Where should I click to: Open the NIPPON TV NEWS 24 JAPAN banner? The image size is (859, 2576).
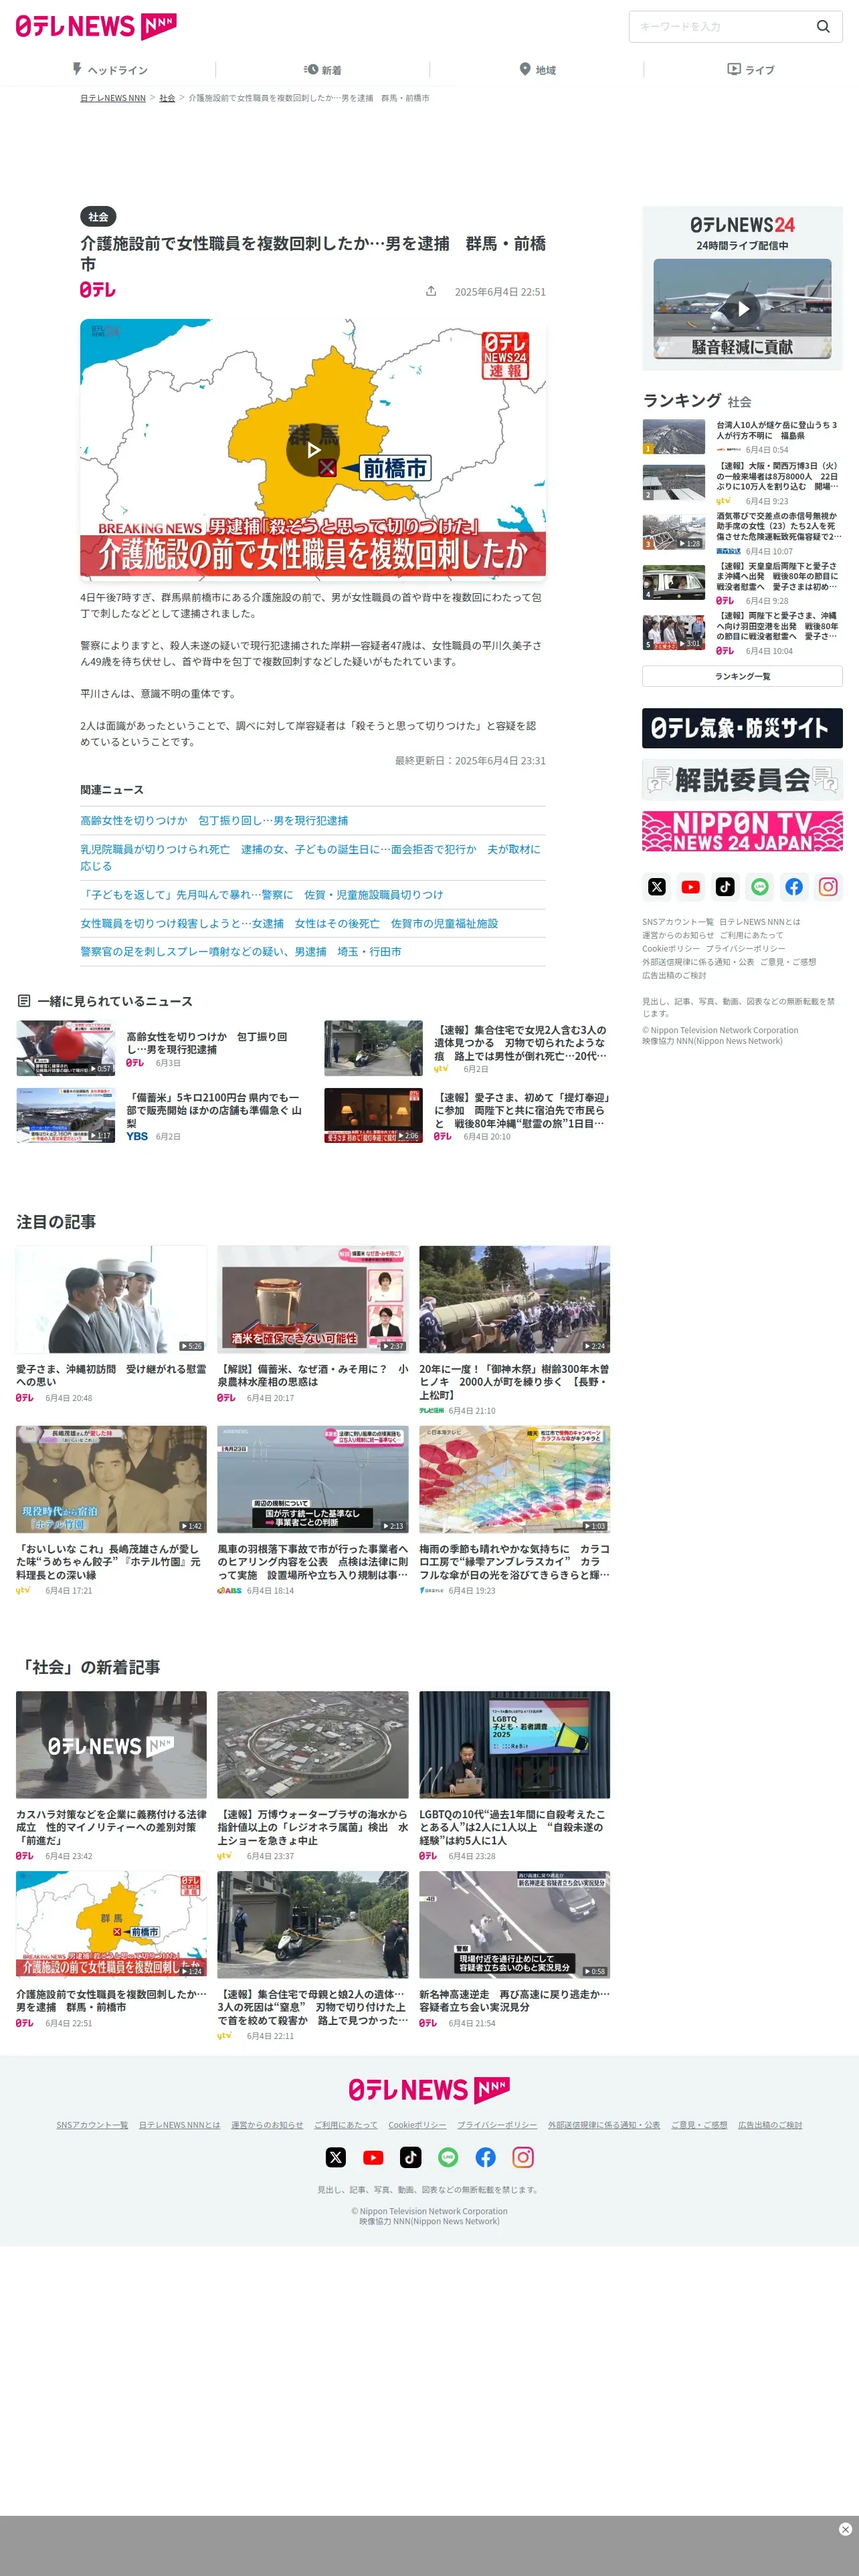point(742,832)
